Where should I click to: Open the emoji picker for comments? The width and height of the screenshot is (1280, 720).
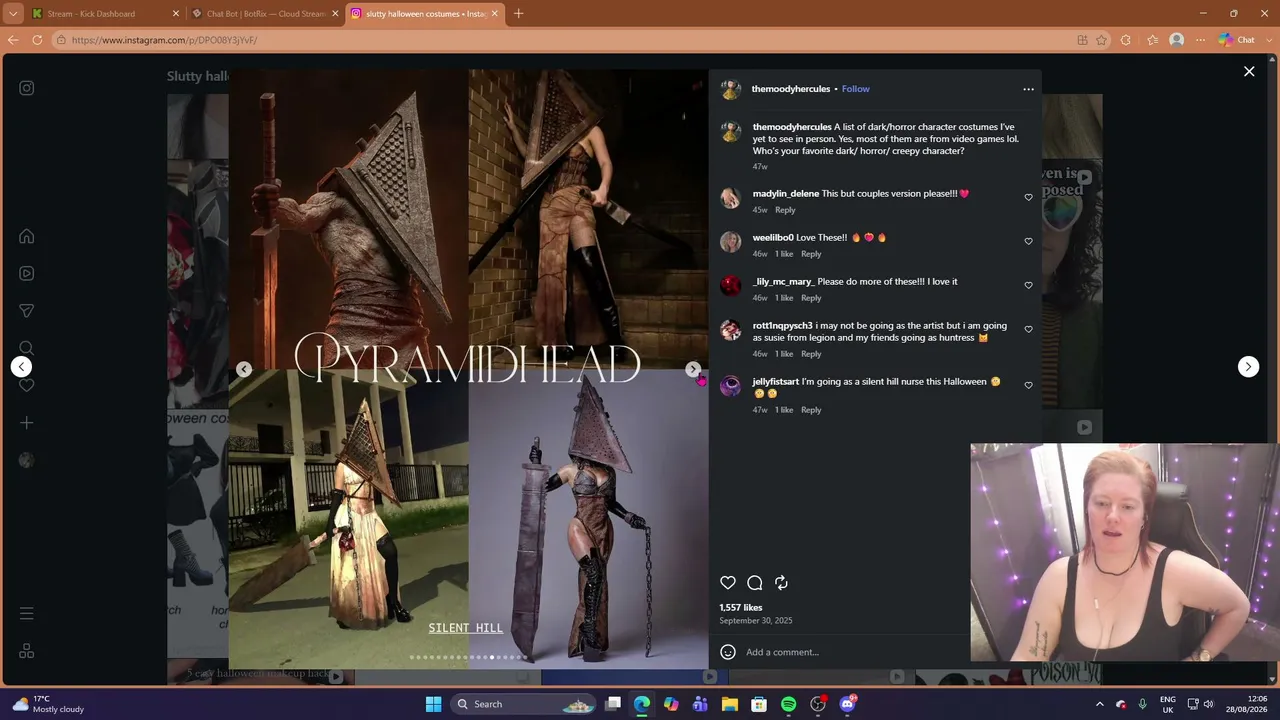coord(728,652)
